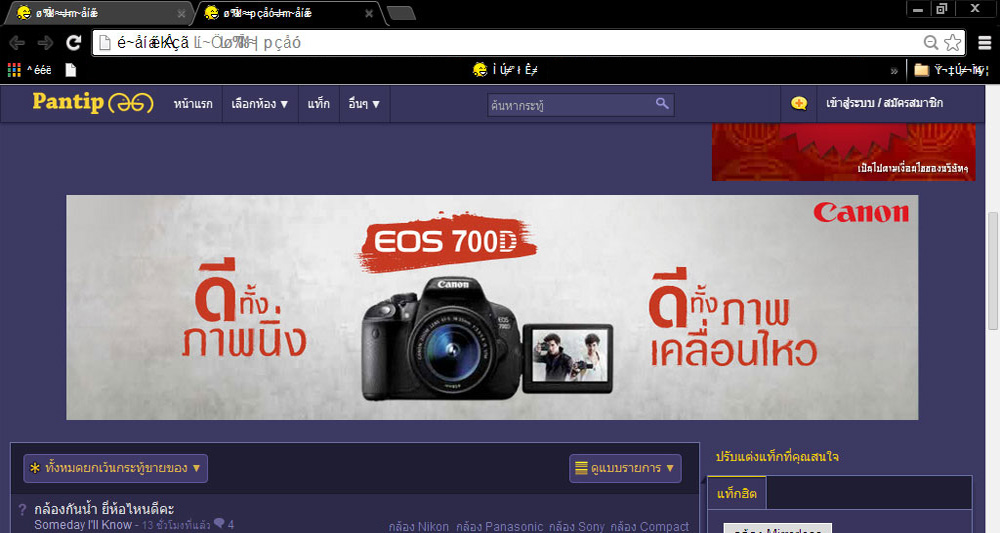
Task: Open the Chrome hamburger menu
Action: coord(985,43)
